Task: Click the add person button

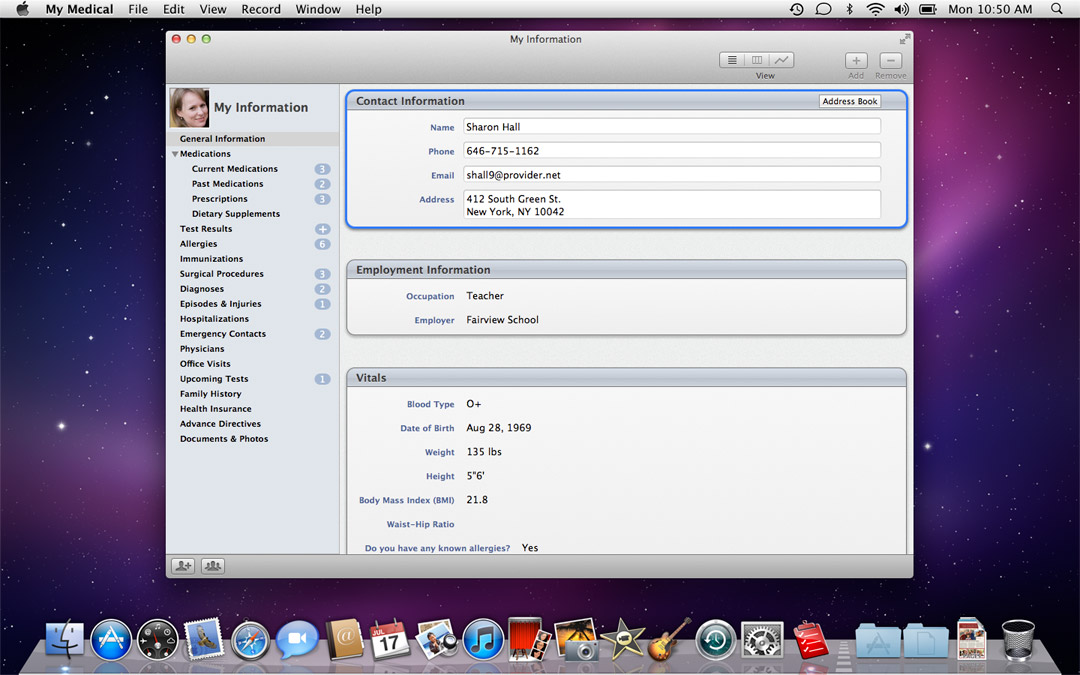Action: point(183,566)
